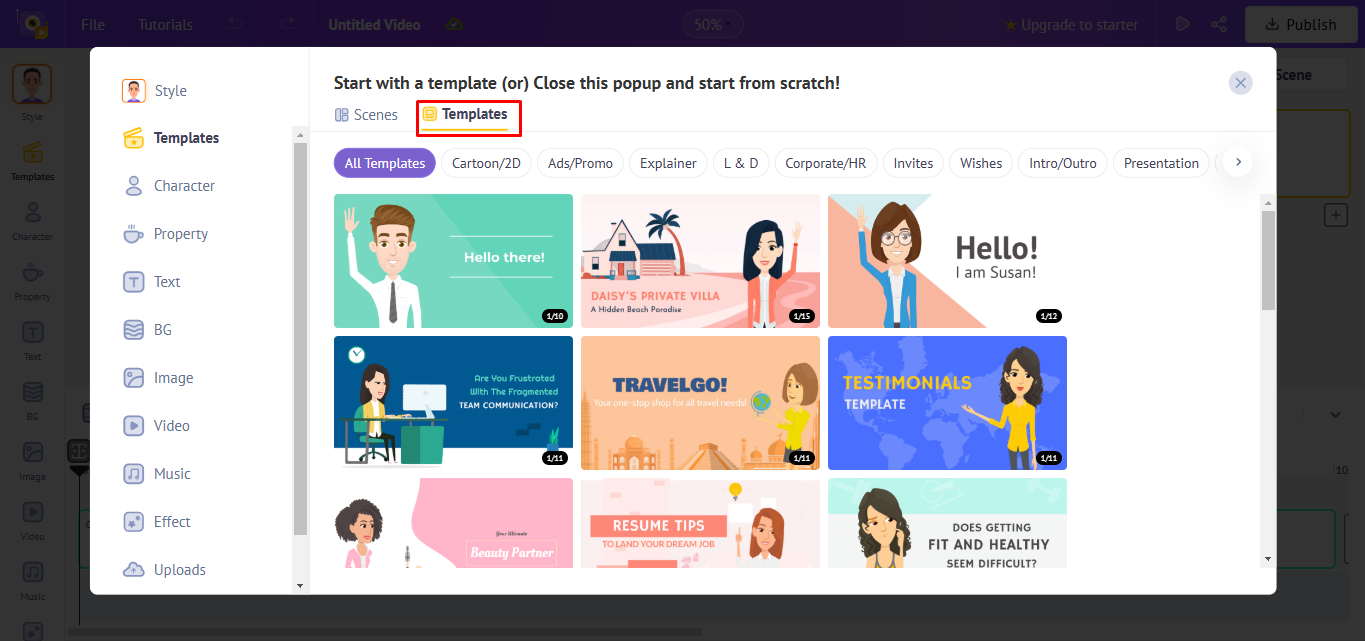This screenshot has width=1365, height=641.
Task: Choose the Hello there! template
Action: click(x=453, y=261)
